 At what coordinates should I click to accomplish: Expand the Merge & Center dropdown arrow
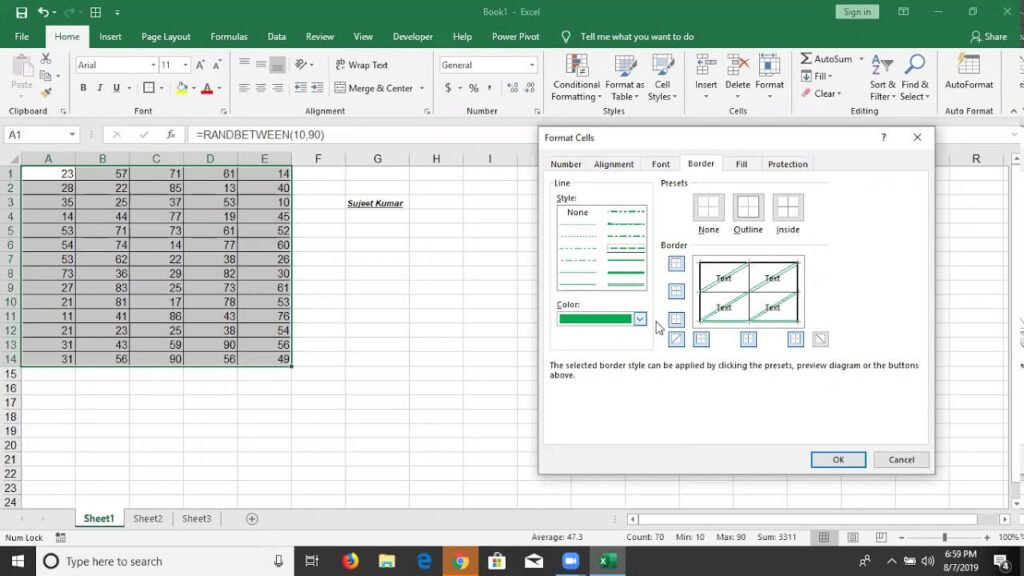422,88
